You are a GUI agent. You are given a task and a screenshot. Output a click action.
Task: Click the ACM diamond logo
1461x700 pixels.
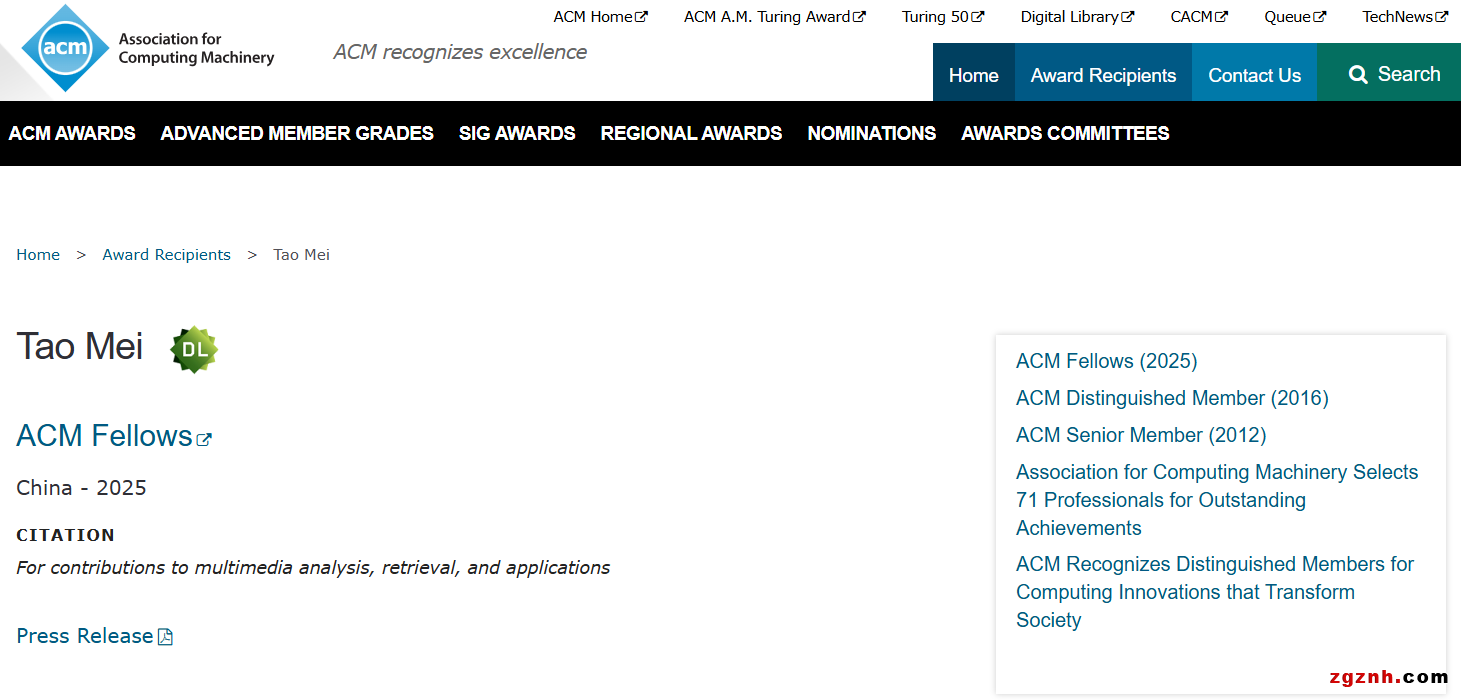coord(66,48)
